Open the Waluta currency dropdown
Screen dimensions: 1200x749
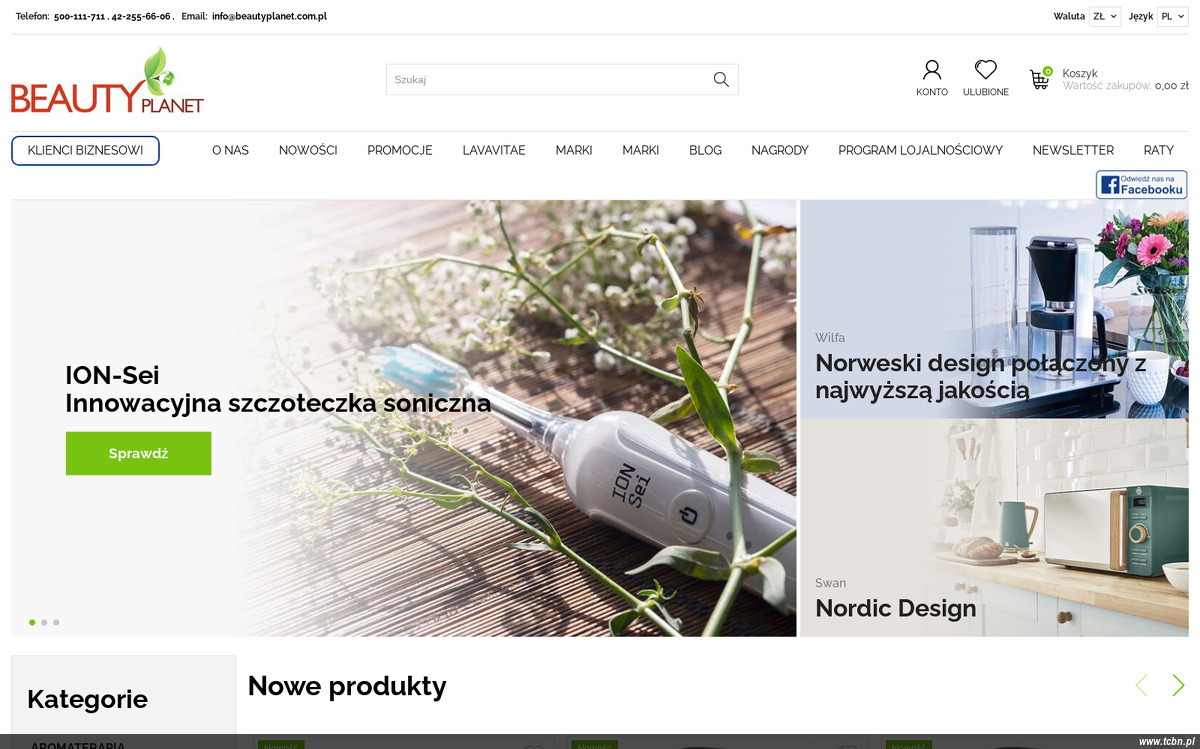pos(1105,16)
